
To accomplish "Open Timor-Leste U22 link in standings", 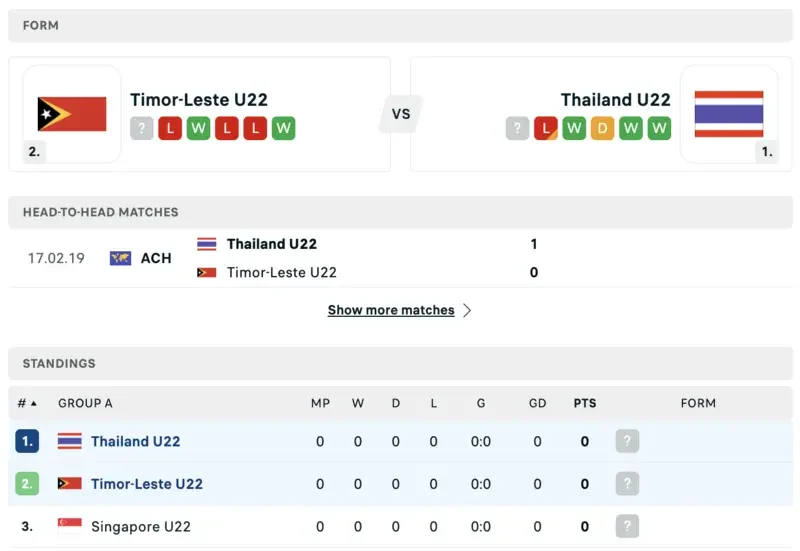I will click(146, 484).
